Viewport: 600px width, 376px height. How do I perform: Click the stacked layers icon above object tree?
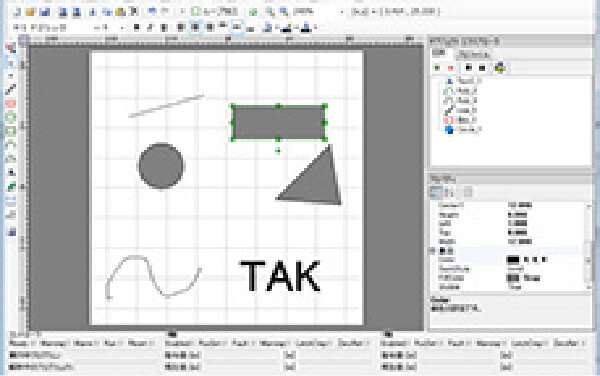500,68
